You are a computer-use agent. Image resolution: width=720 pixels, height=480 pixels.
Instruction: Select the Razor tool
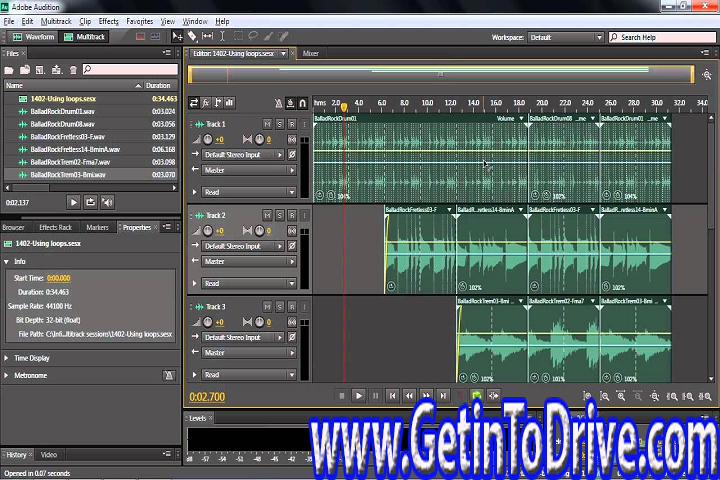(192, 36)
